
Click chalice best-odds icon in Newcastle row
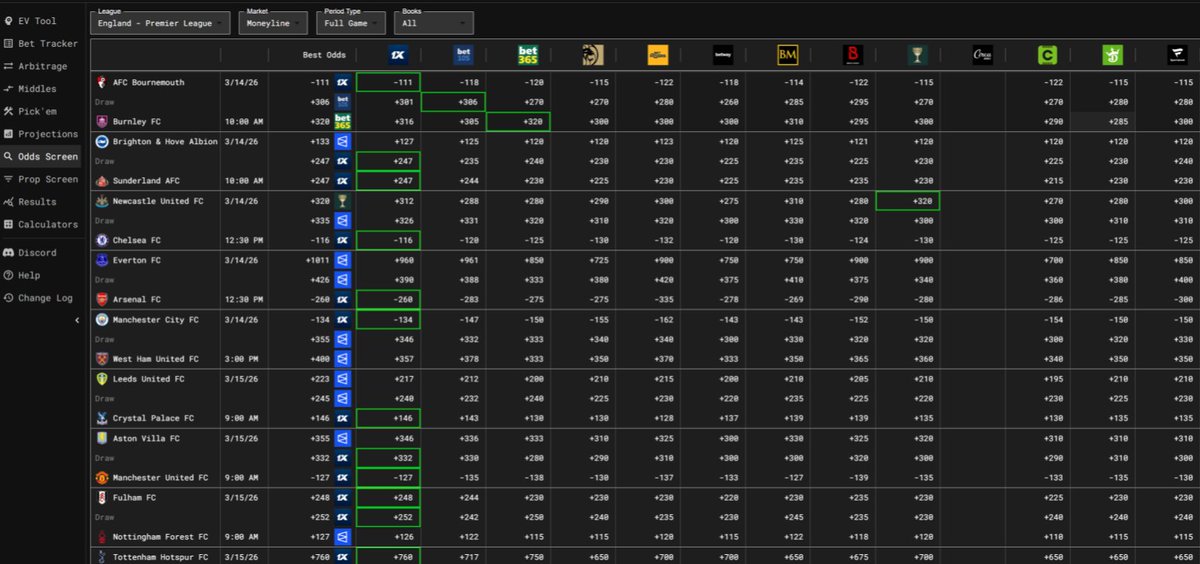point(342,201)
